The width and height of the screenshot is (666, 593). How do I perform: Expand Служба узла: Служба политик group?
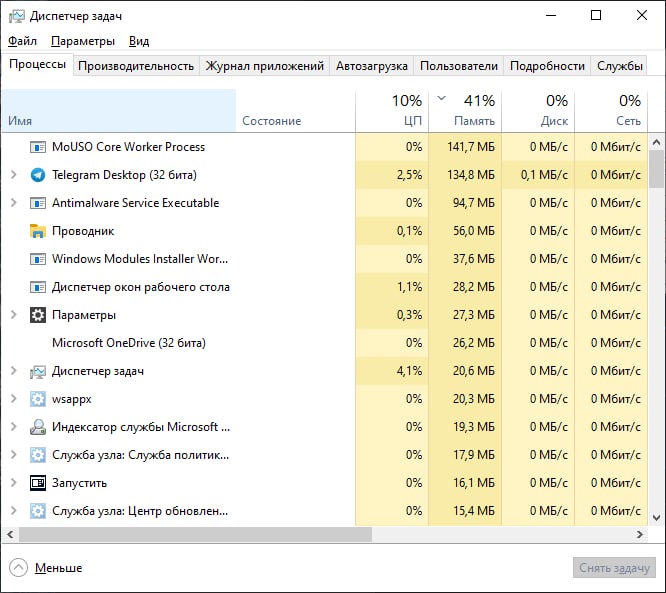tap(14, 455)
